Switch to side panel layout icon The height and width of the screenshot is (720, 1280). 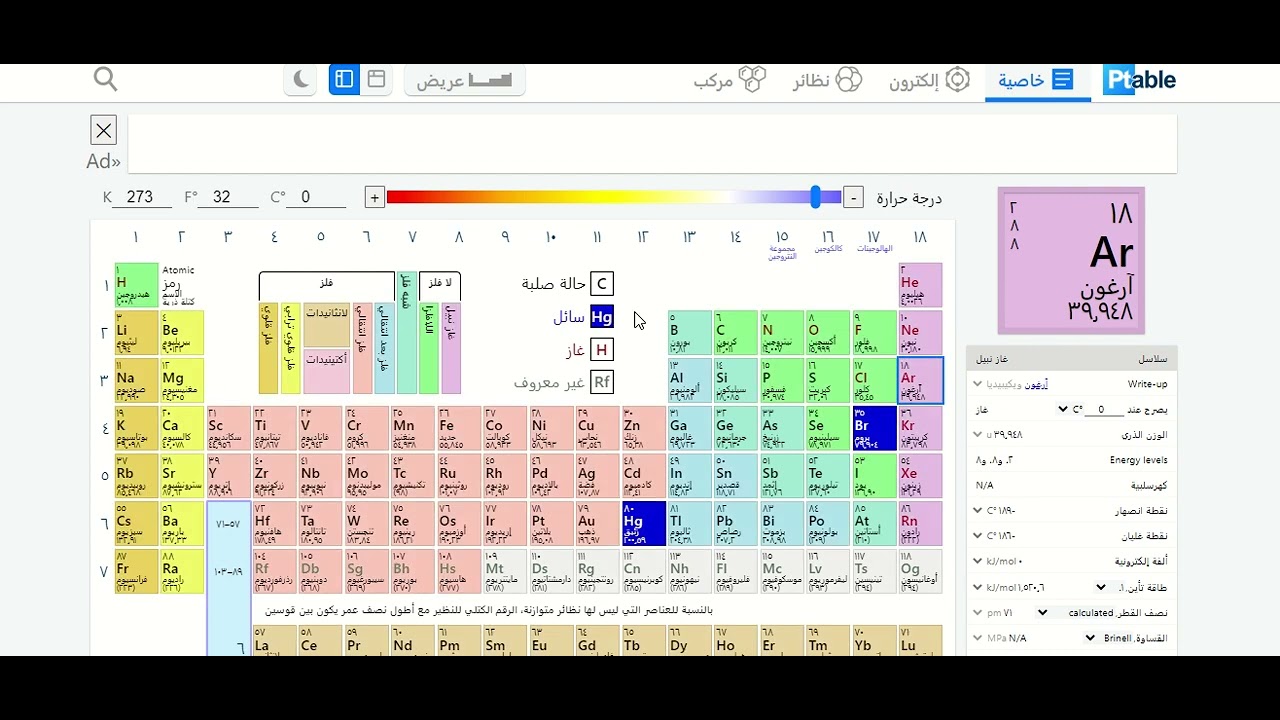[344, 79]
